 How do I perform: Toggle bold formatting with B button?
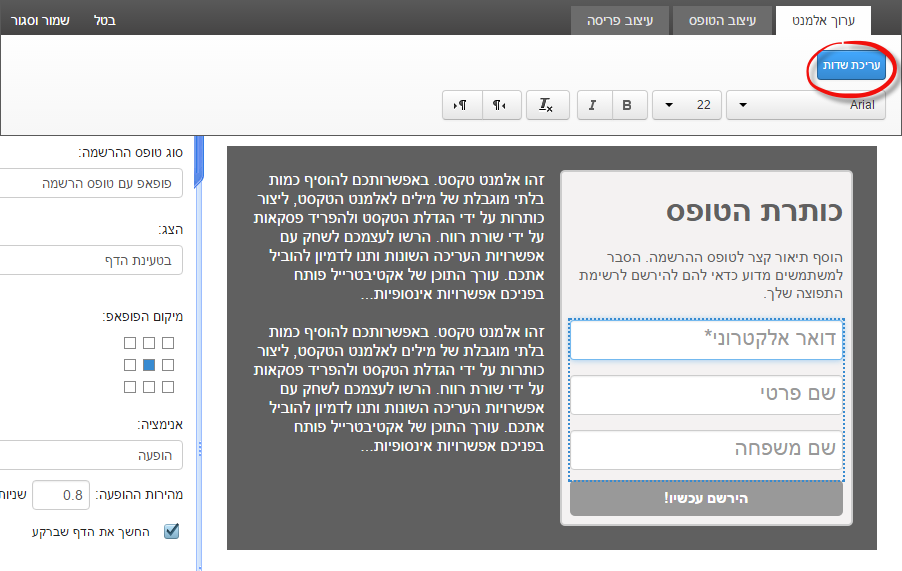pos(629,105)
